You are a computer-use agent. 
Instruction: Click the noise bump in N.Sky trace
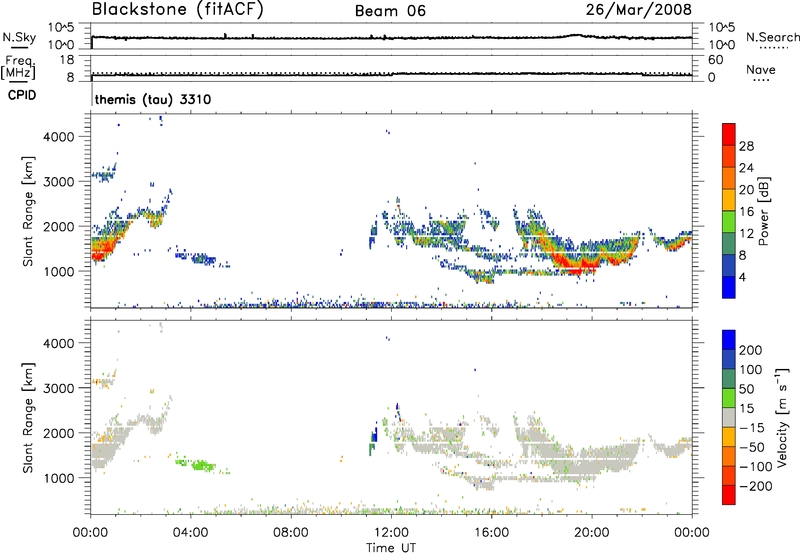[x=576, y=35]
